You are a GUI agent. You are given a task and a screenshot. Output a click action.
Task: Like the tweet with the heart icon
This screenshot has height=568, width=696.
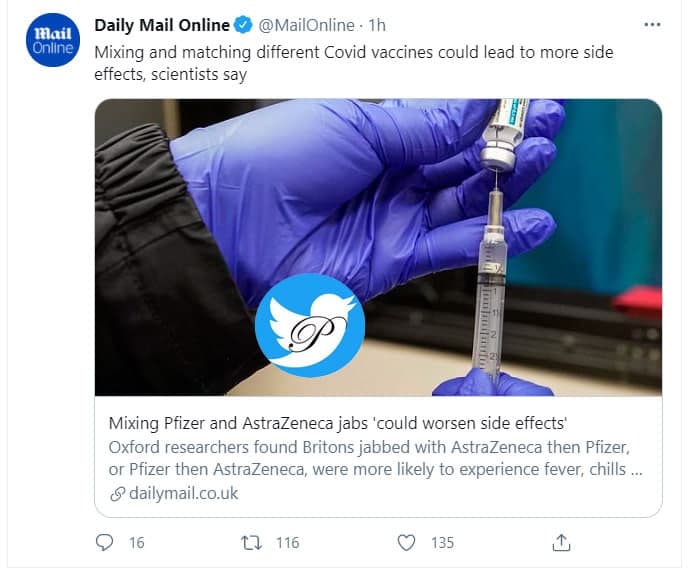pyautogui.click(x=406, y=542)
